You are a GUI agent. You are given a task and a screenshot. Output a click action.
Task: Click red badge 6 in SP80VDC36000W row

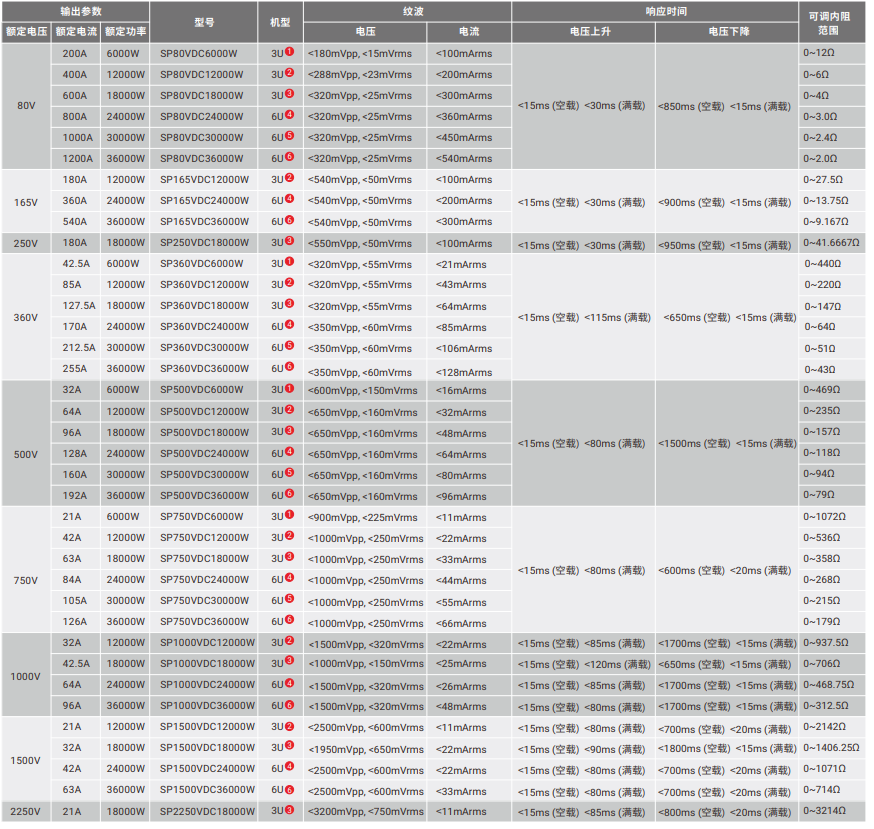[289, 158]
